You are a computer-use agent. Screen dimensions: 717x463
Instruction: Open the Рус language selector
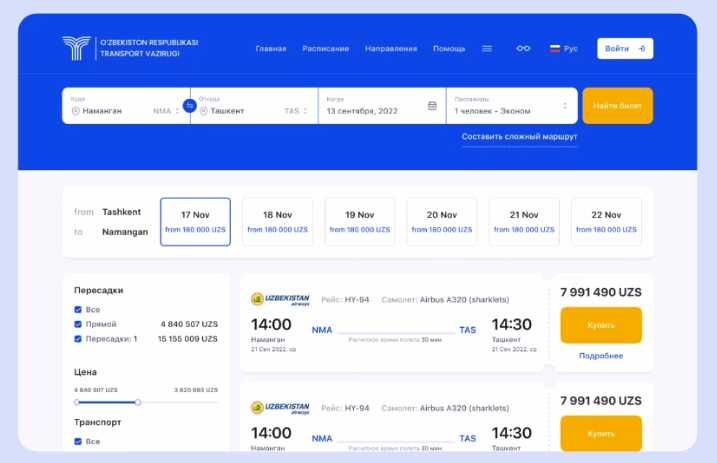(x=564, y=48)
